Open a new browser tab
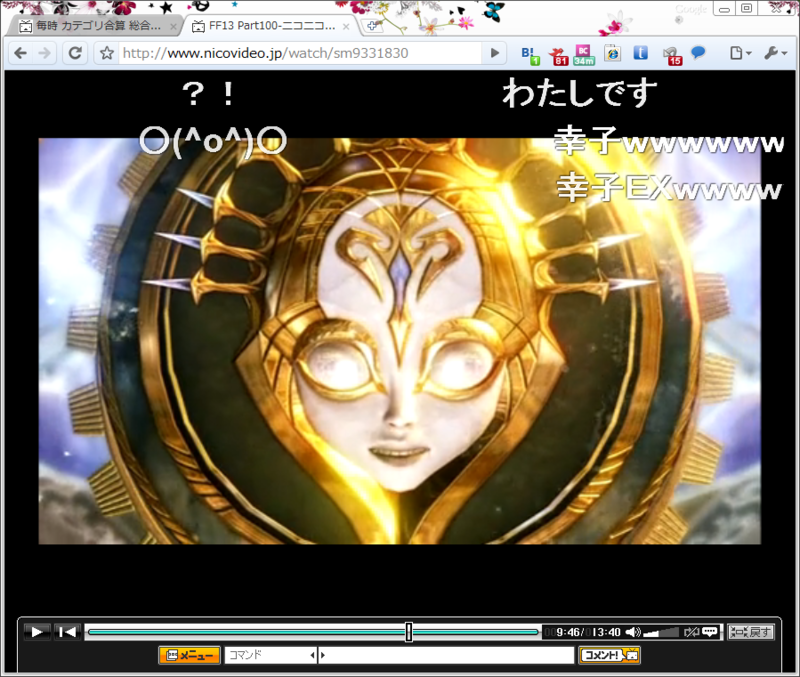This screenshot has width=800, height=677. coord(372,26)
